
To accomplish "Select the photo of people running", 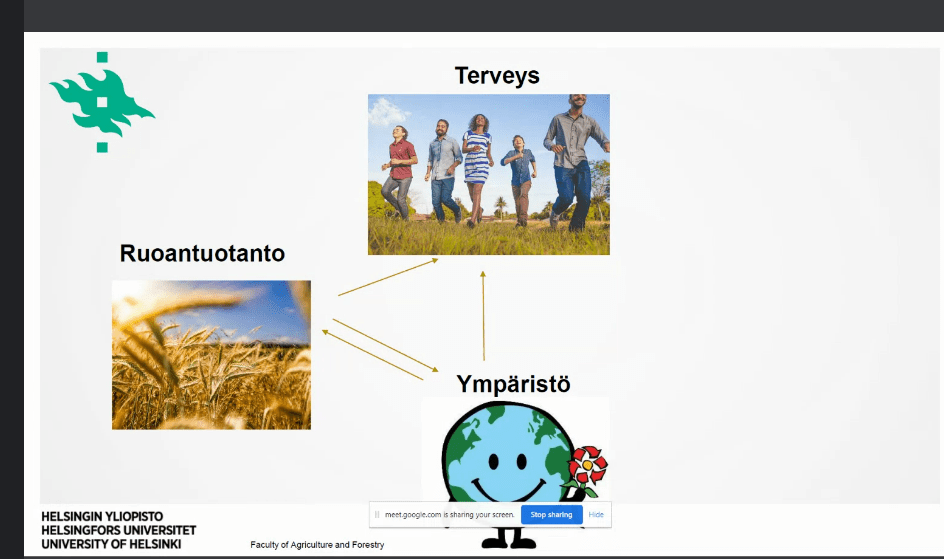I will (488, 174).
